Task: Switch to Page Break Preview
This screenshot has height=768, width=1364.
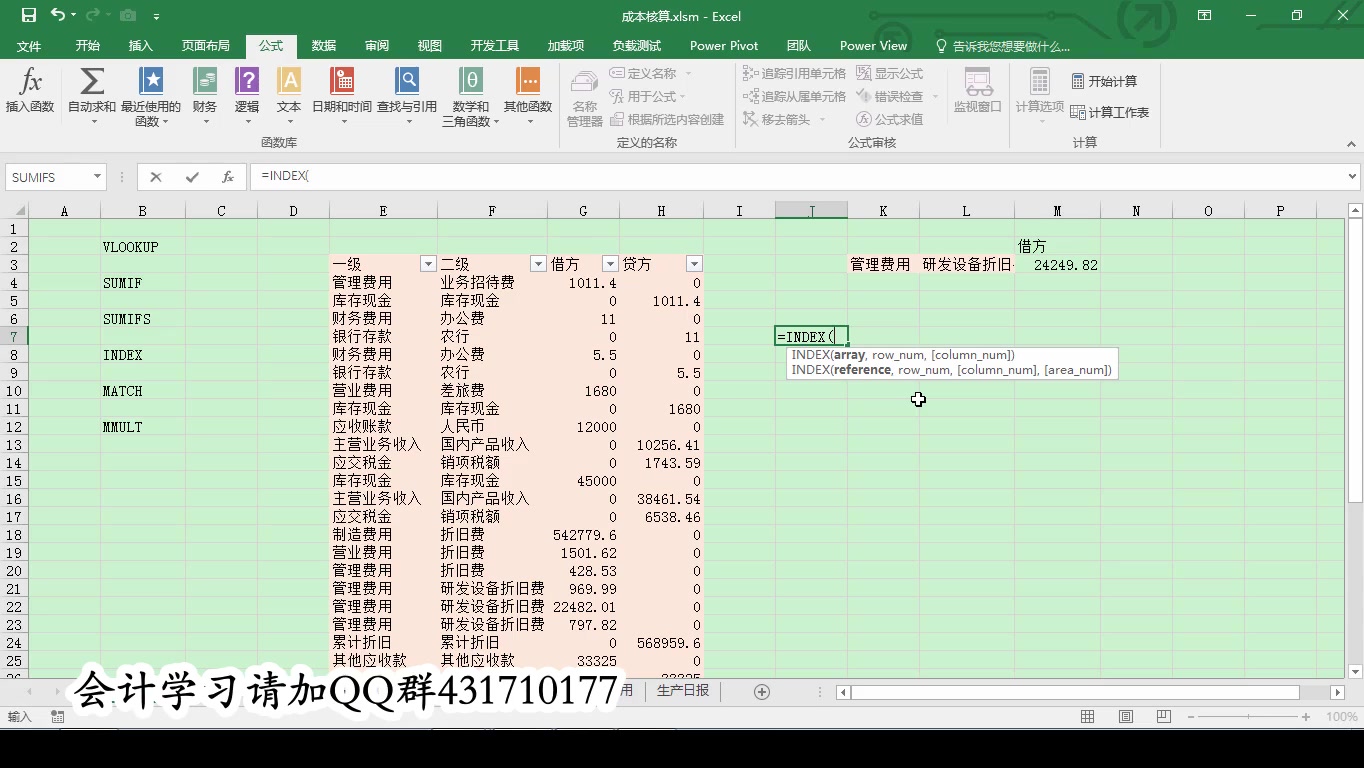Action: (x=1164, y=717)
